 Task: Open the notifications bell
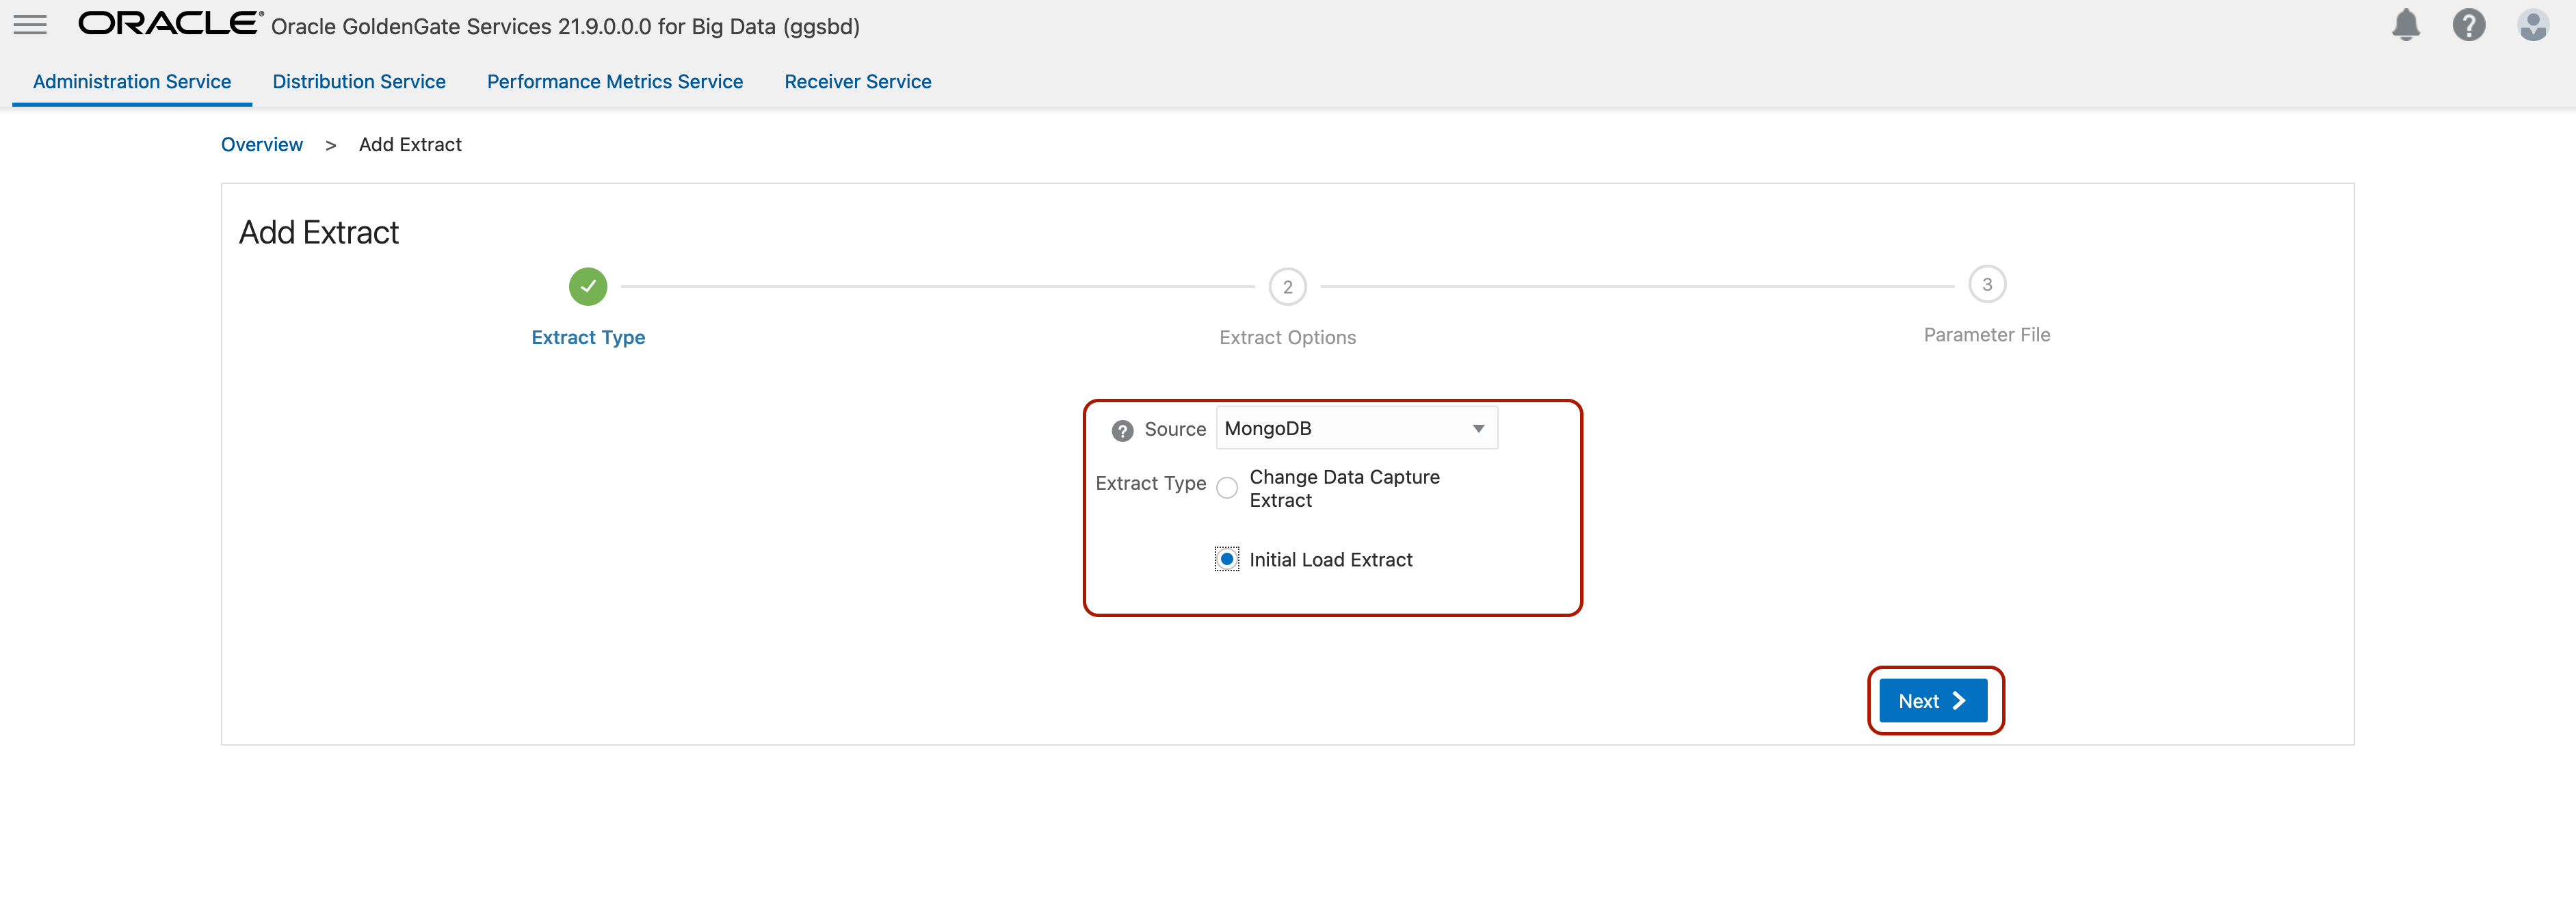pos(2405,25)
